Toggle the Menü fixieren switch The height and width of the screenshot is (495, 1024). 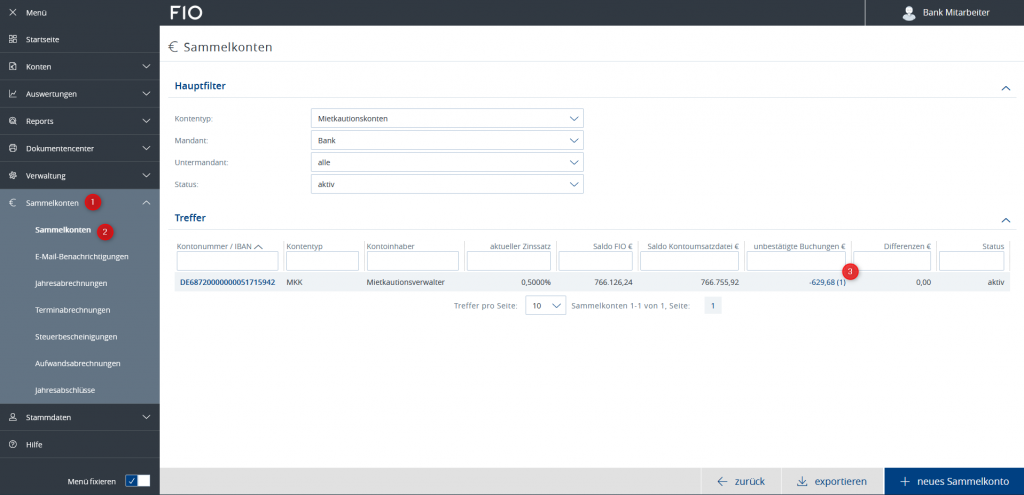pyautogui.click(x=137, y=480)
